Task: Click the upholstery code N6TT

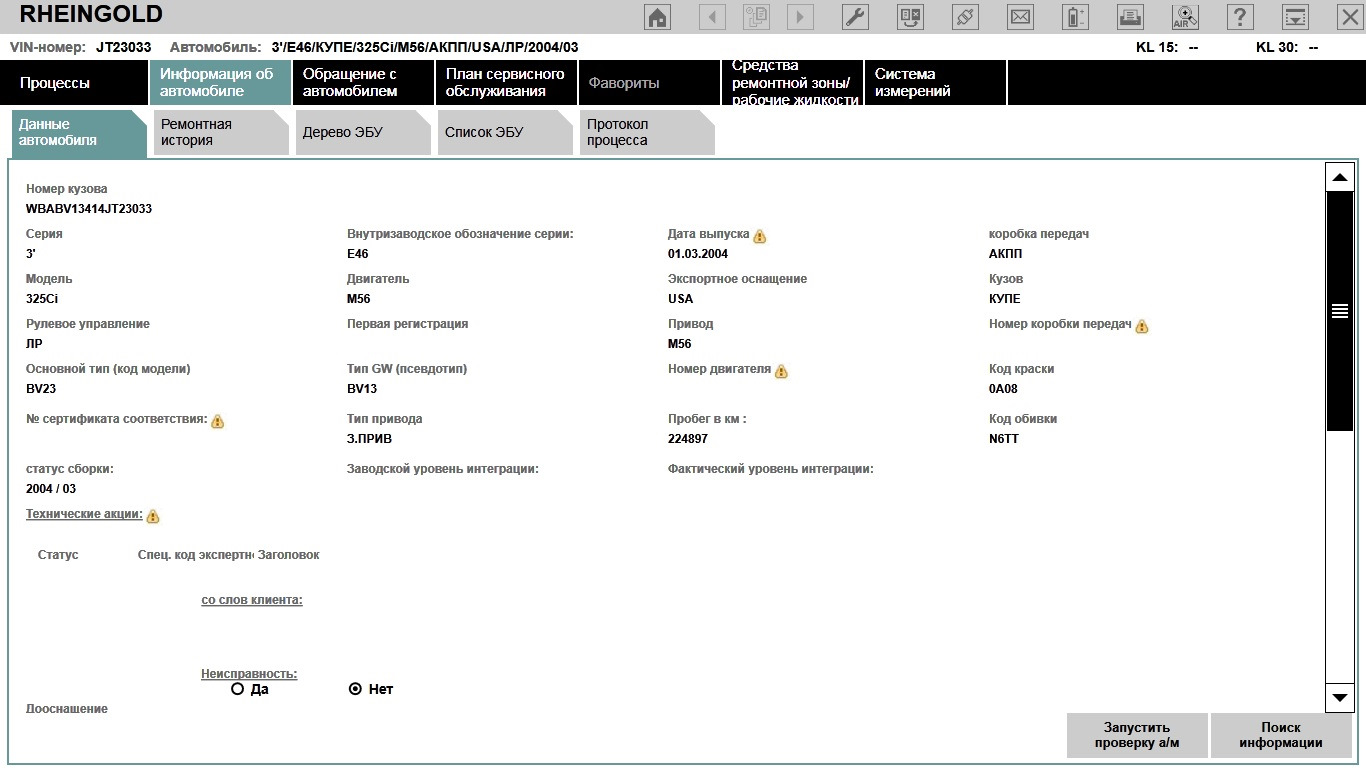Action: [1004, 439]
